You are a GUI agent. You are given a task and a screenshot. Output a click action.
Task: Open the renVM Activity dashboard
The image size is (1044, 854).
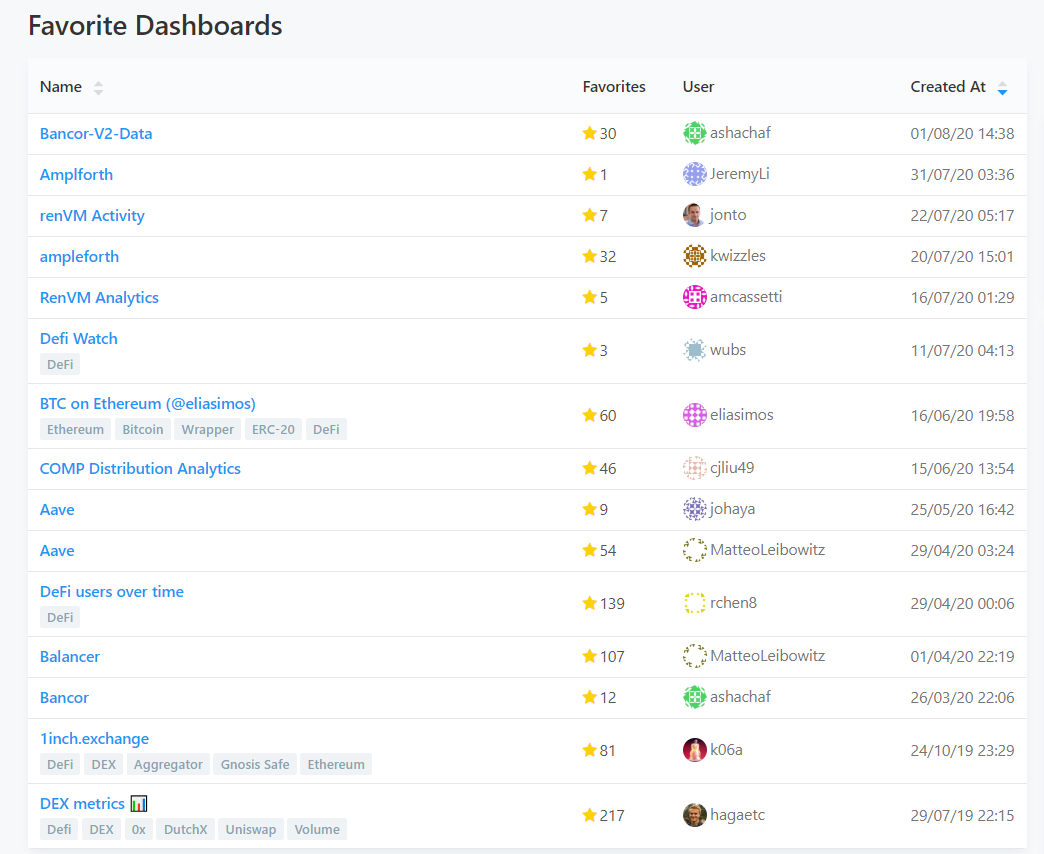click(92, 216)
